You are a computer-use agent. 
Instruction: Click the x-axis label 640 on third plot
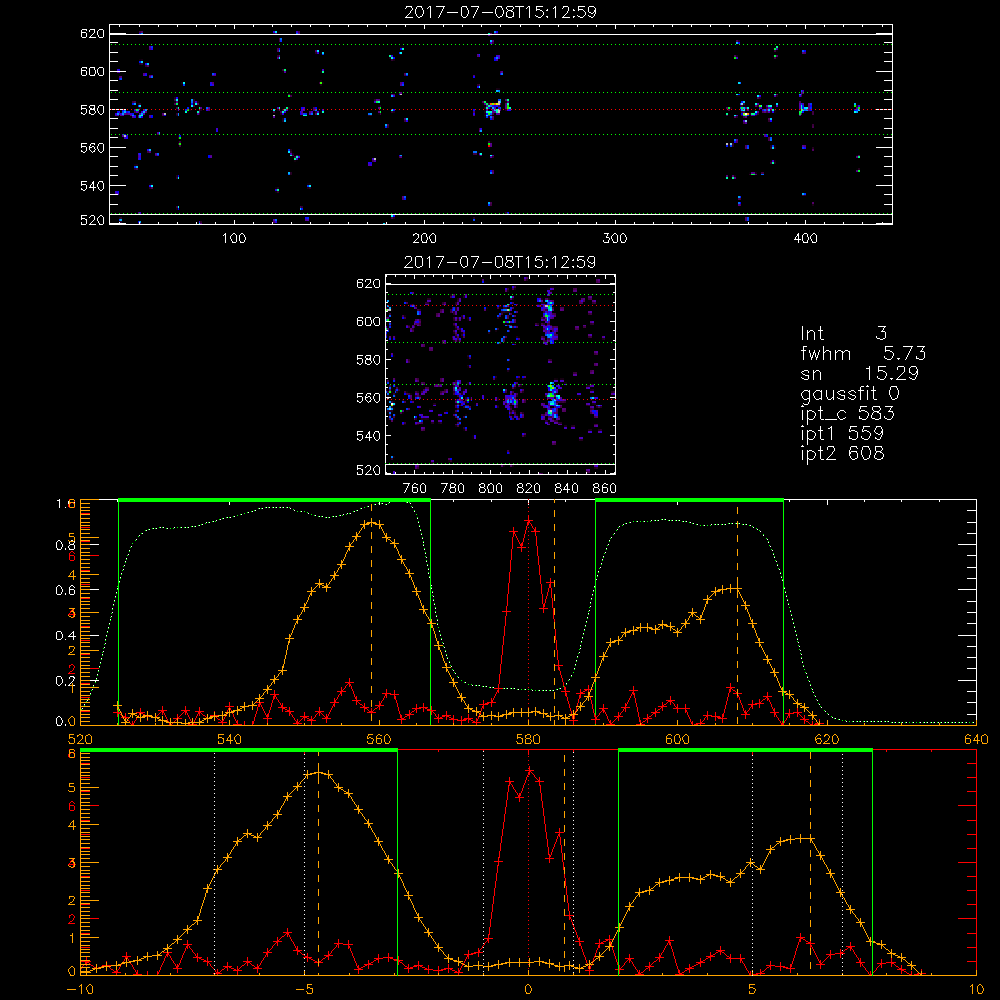[976, 740]
